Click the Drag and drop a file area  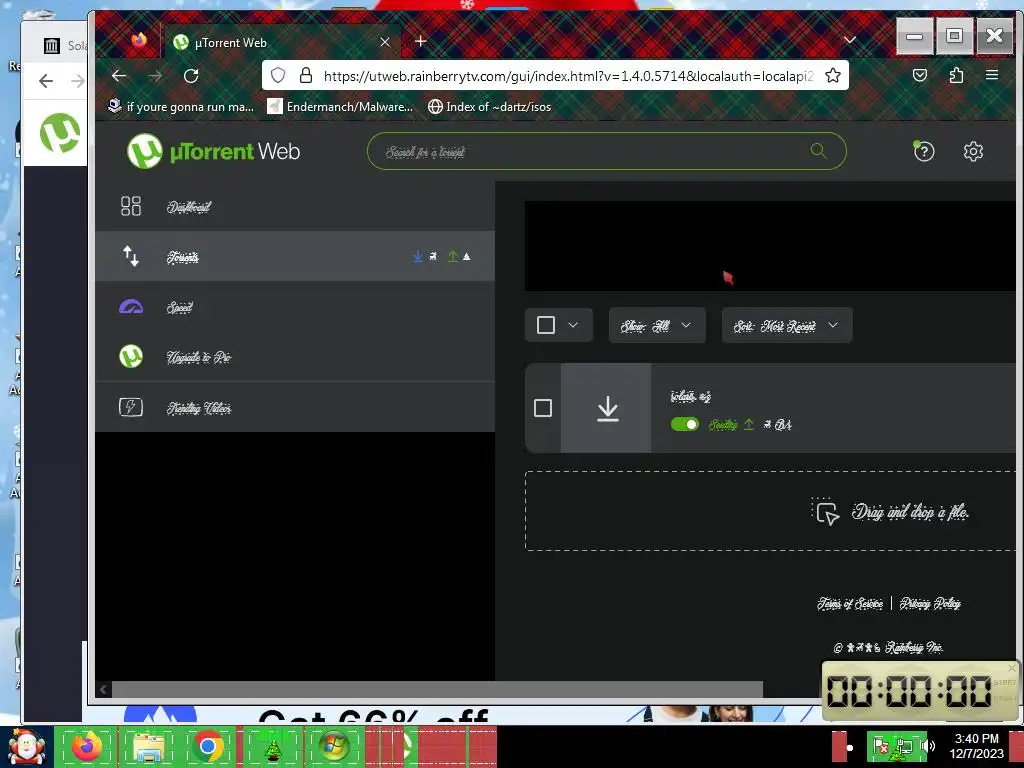click(x=771, y=511)
